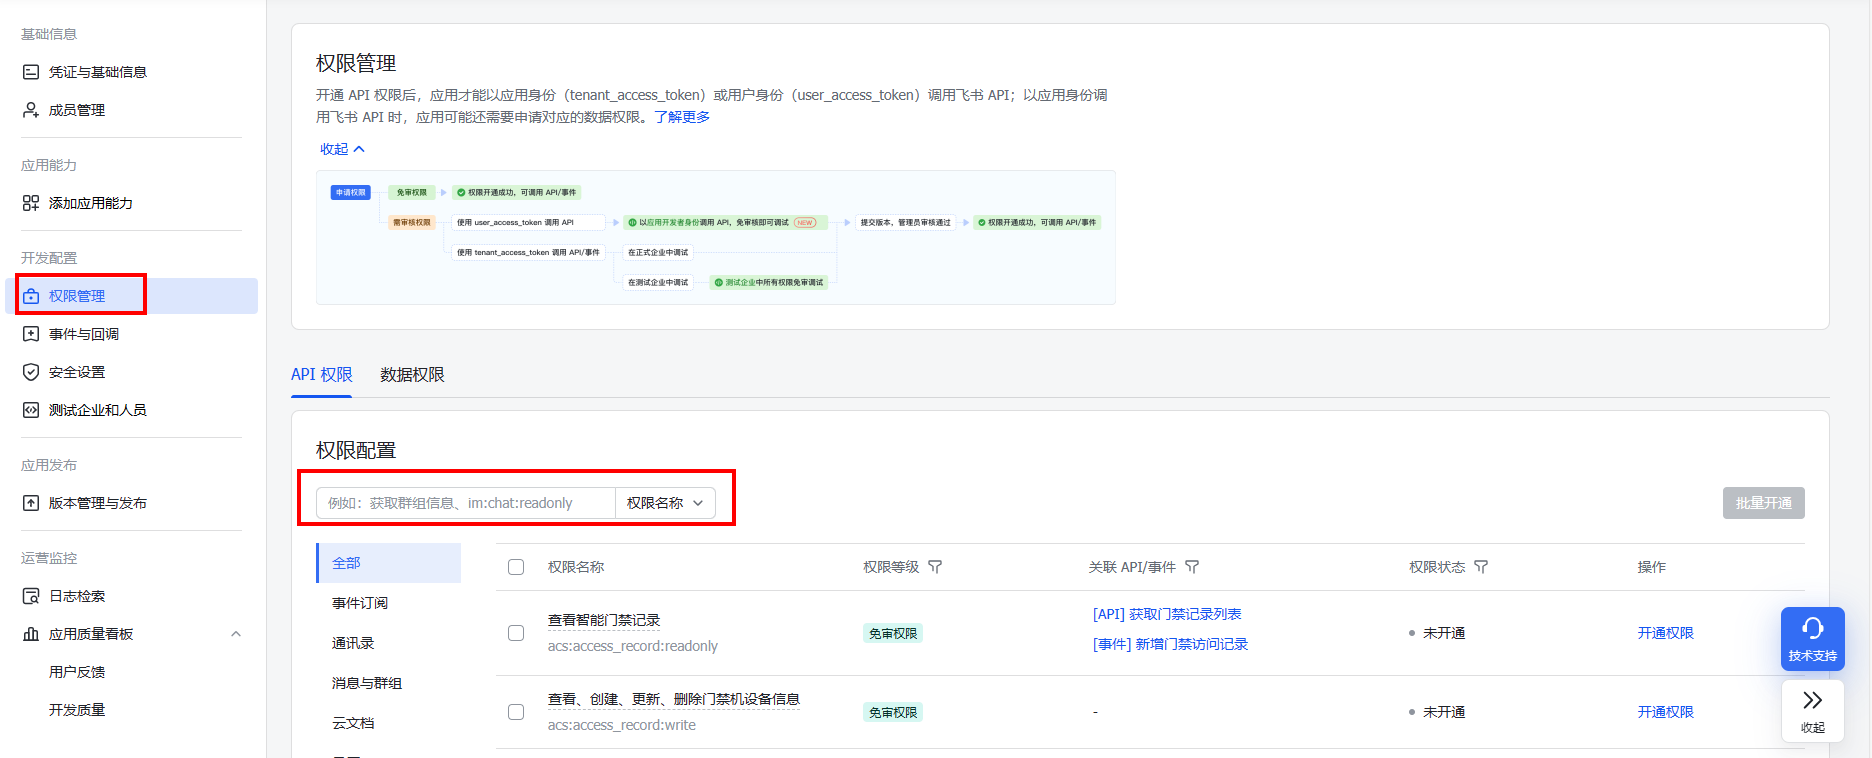This screenshot has width=1872, height=758.
Task: Click the events and callbacks icon
Action: coord(31,334)
